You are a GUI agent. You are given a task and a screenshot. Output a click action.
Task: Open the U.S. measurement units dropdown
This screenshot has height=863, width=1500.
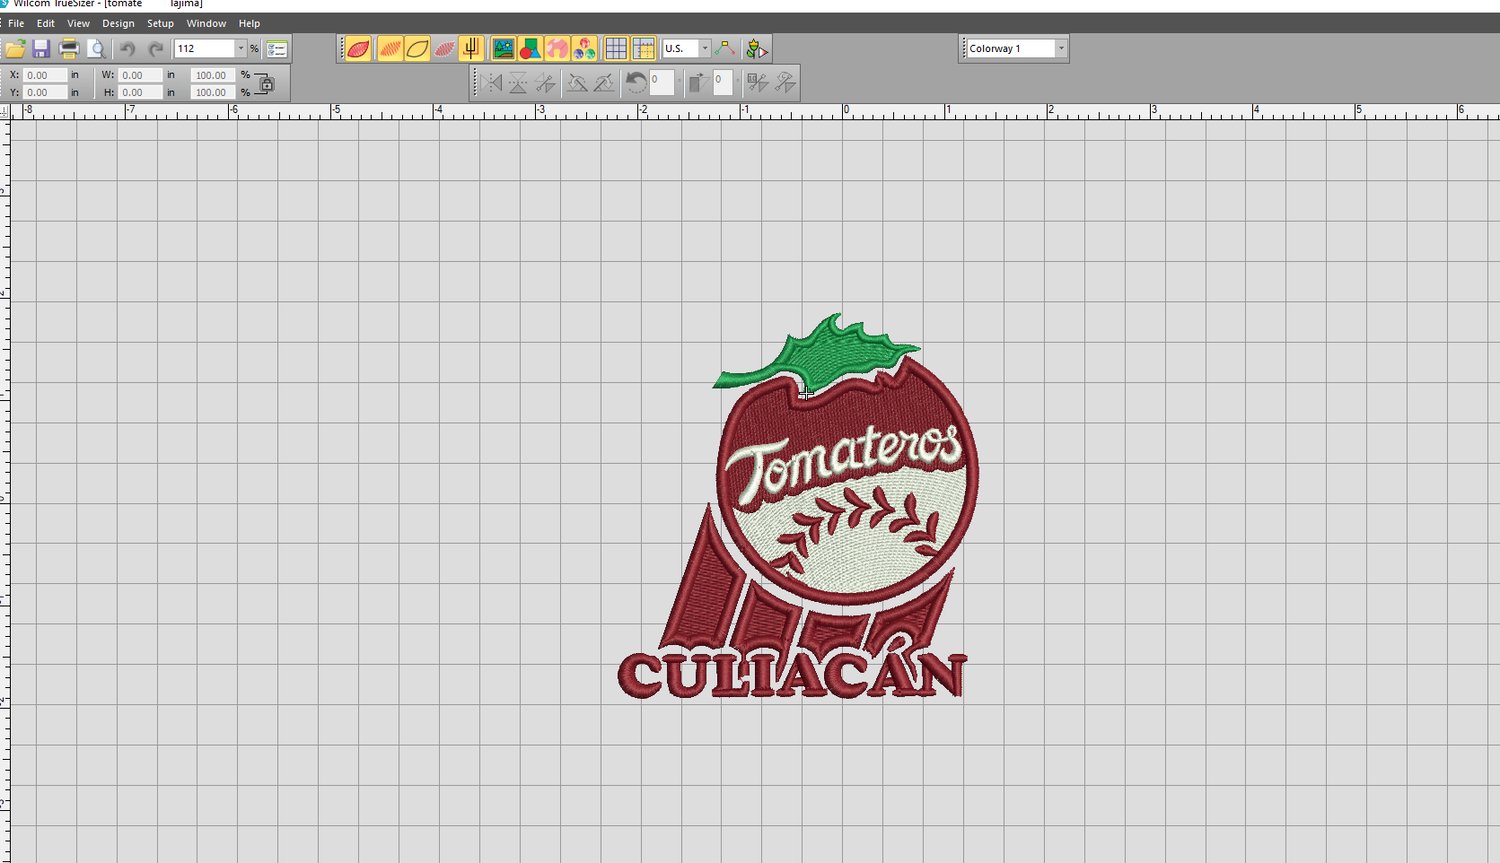coord(705,48)
